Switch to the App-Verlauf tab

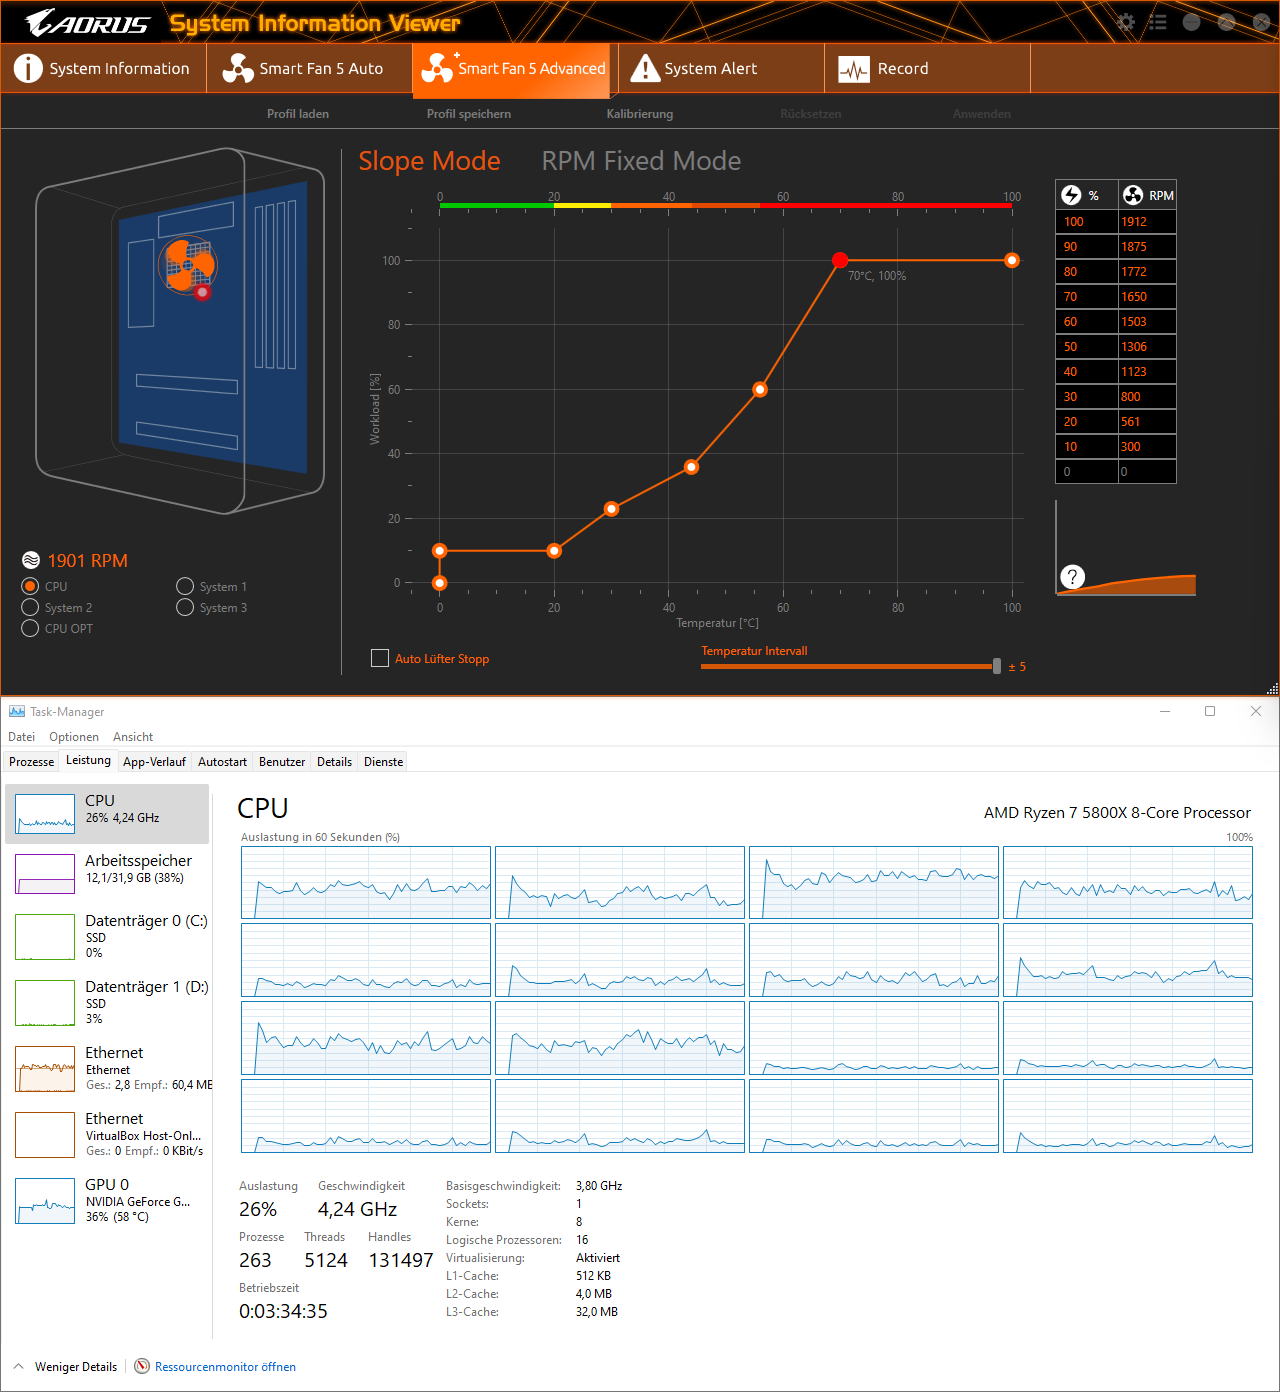point(154,762)
